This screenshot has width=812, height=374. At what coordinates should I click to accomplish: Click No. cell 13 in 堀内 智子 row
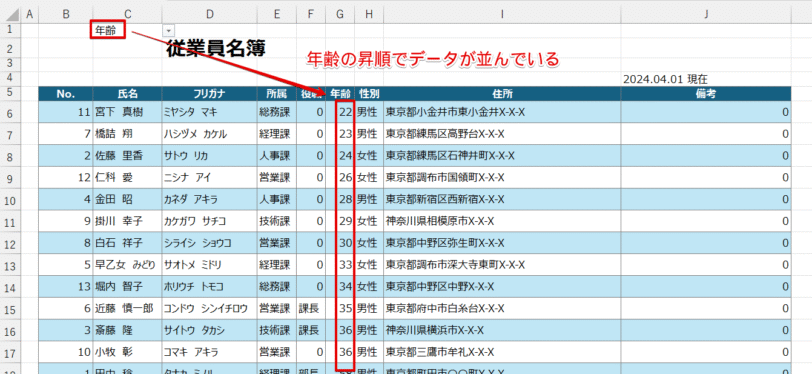[x=66, y=287]
